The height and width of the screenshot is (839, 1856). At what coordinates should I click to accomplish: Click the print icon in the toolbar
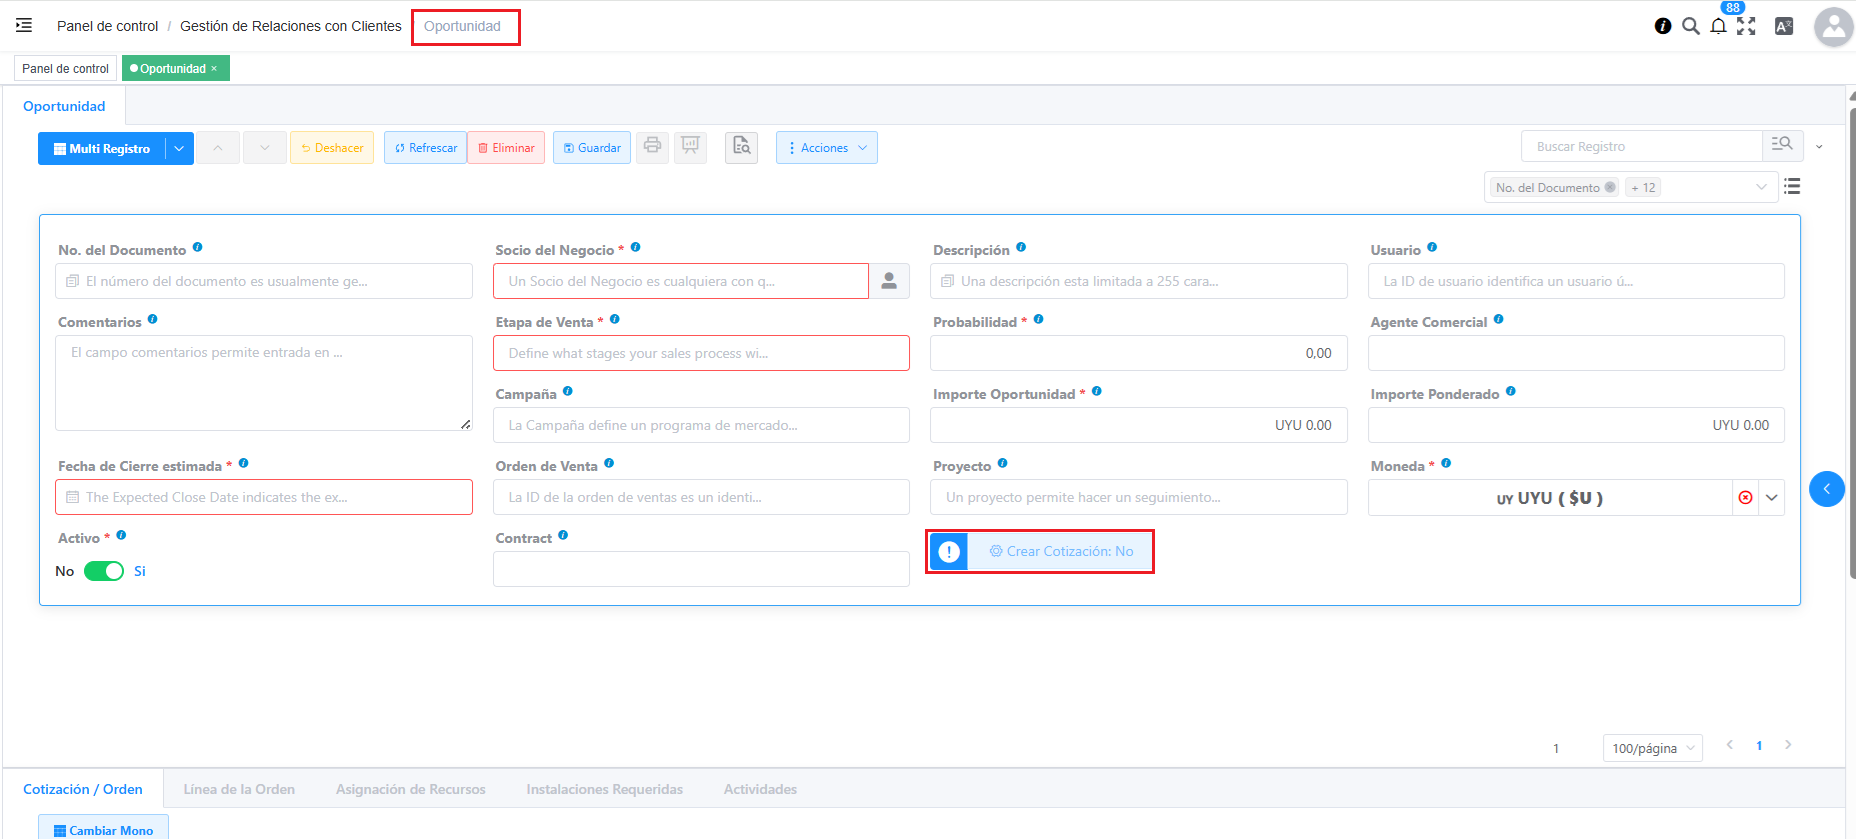(x=652, y=146)
